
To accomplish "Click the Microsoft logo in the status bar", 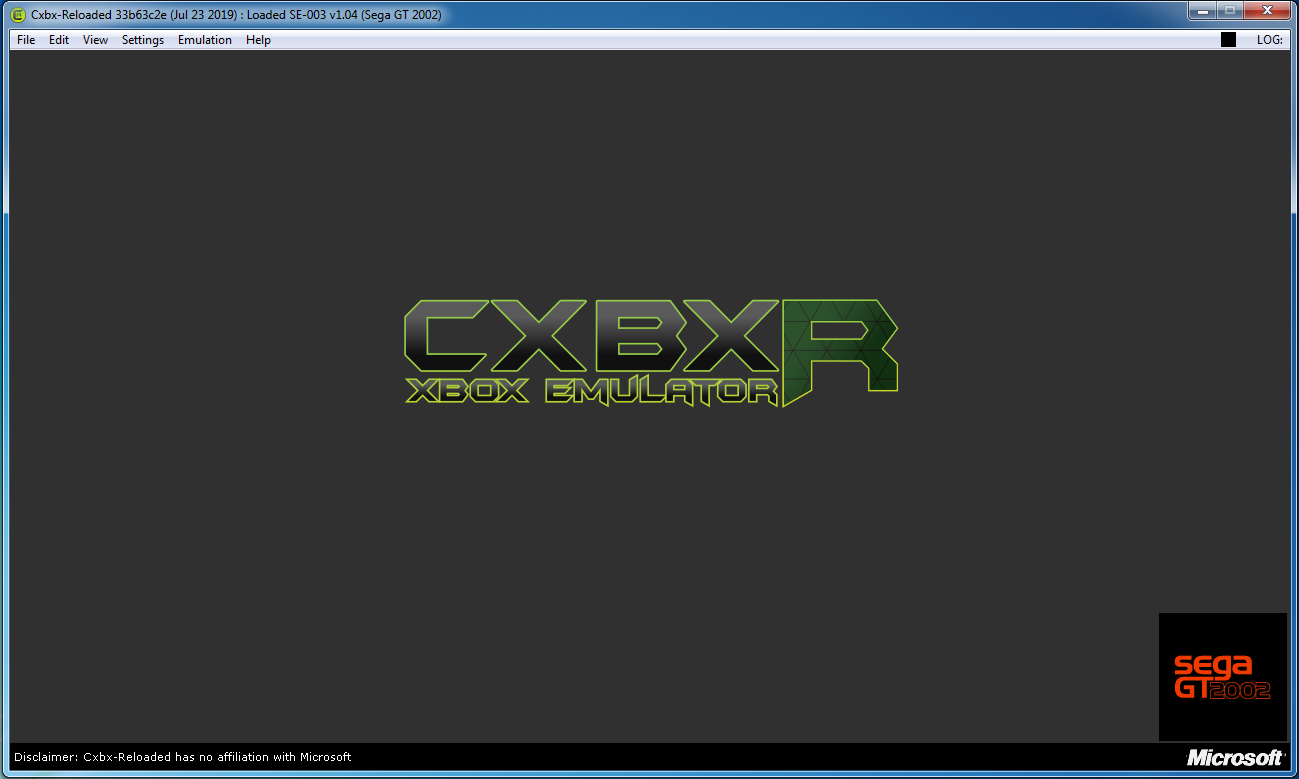I will (1235, 757).
